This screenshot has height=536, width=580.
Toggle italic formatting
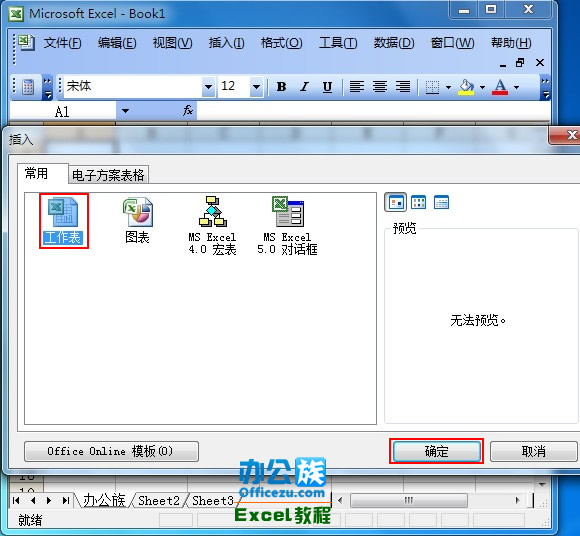(304, 87)
